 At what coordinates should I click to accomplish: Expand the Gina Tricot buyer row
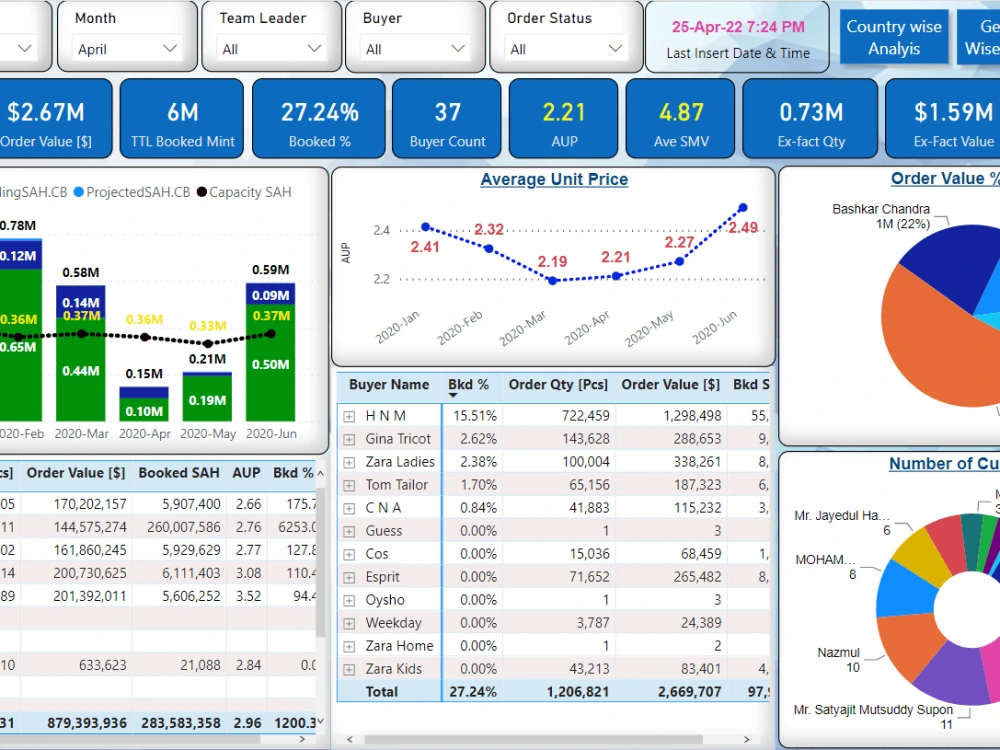(x=349, y=438)
